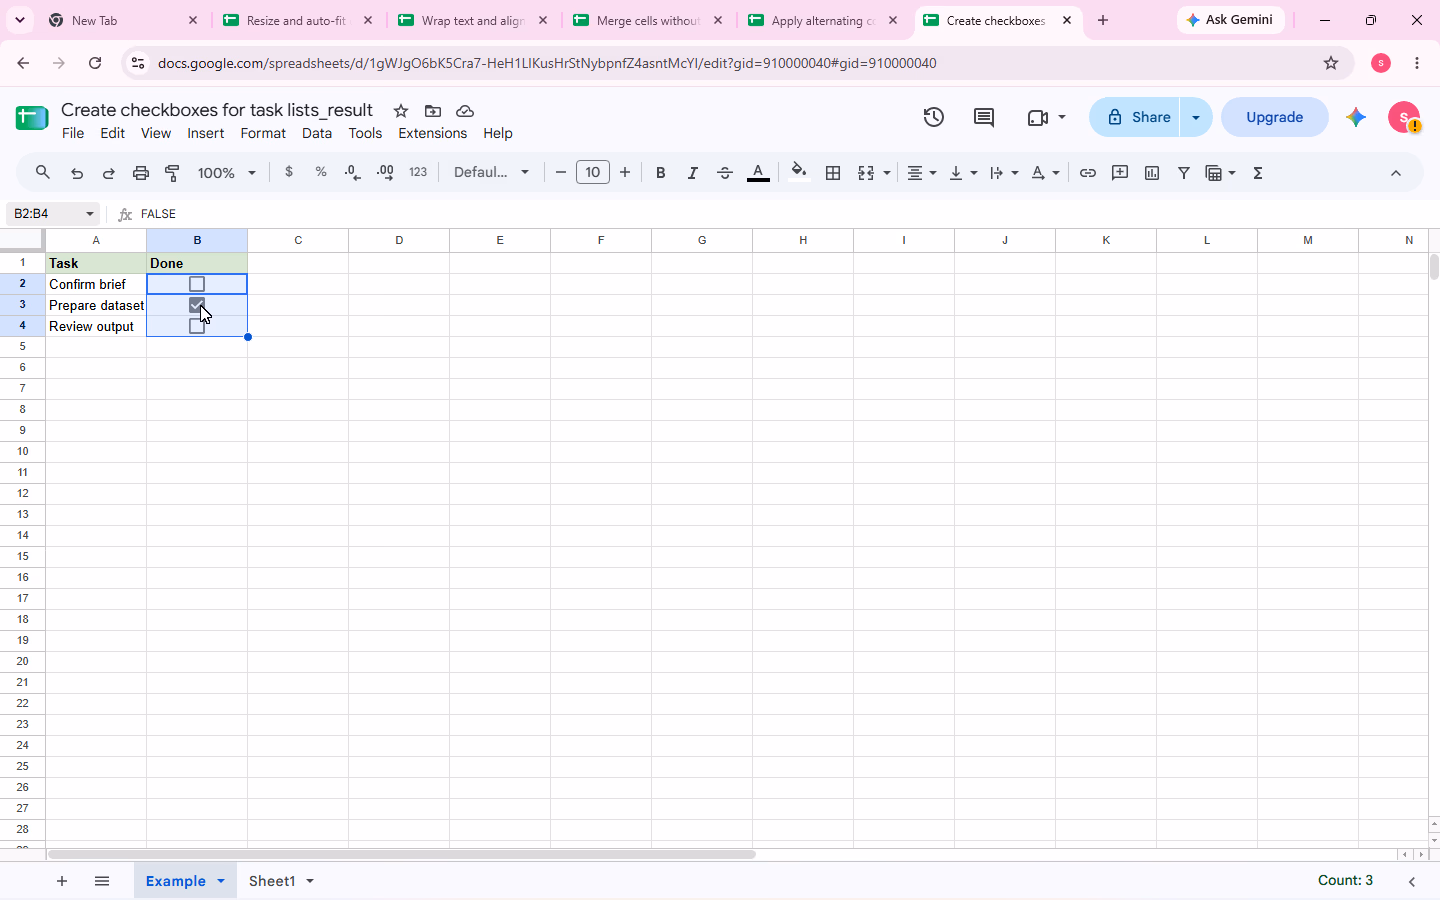
Task: Open version history clock icon
Action: (934, 117)
